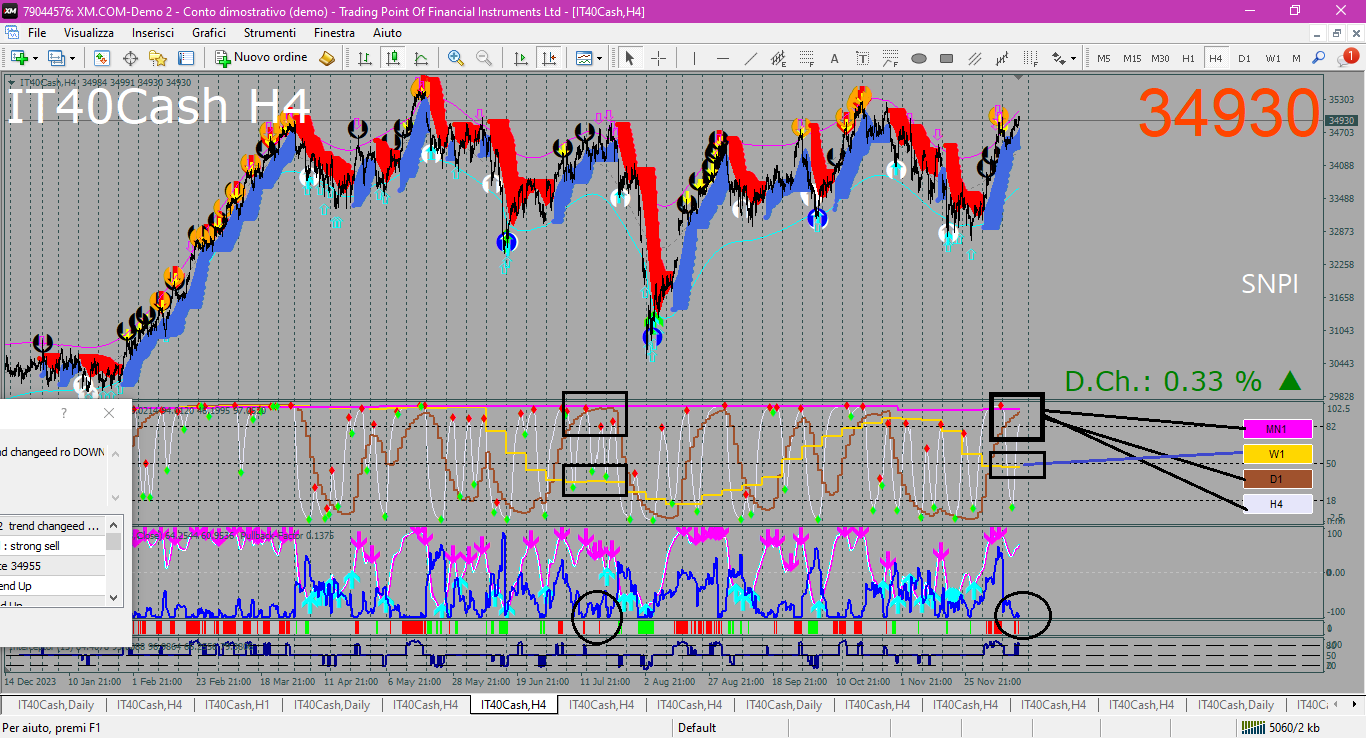The height and width of the screenshot is (738, 1366).
Task: Select the 'strong sell' alert row
Action: coord(53,546)
